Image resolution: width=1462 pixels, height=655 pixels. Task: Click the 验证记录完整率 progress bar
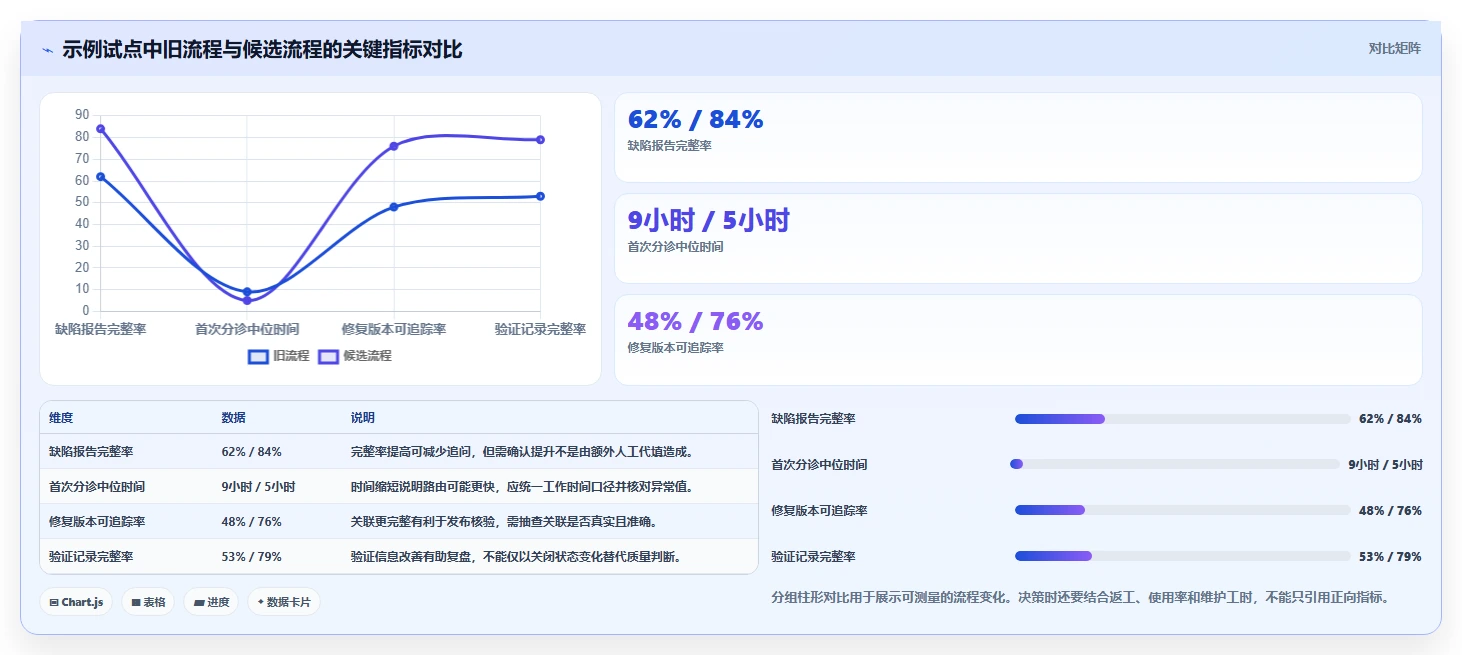click(x=1183, y=556)
